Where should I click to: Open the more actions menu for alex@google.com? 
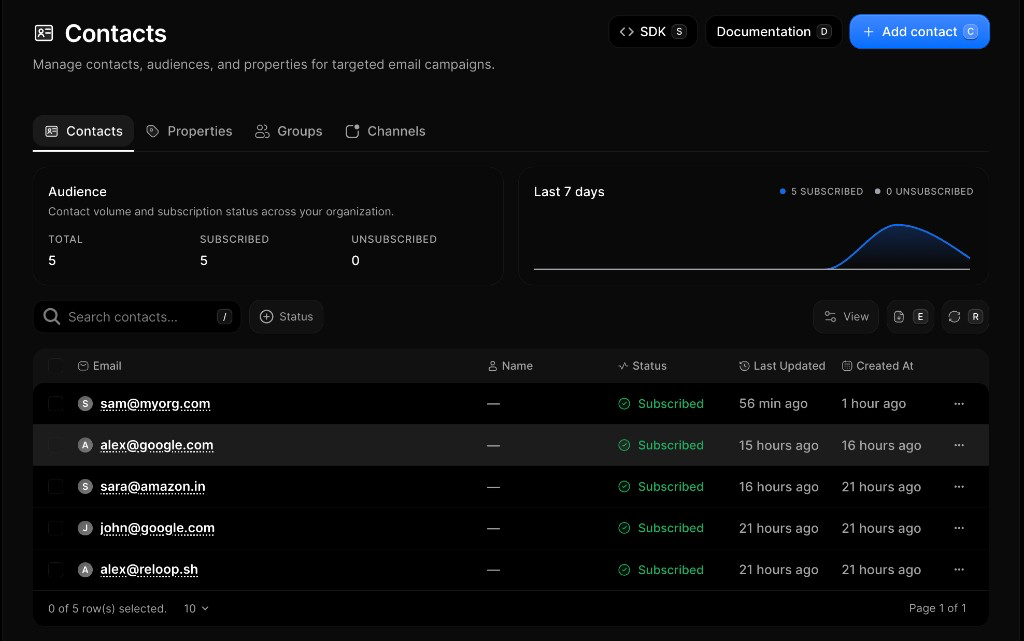pos(959,445)
